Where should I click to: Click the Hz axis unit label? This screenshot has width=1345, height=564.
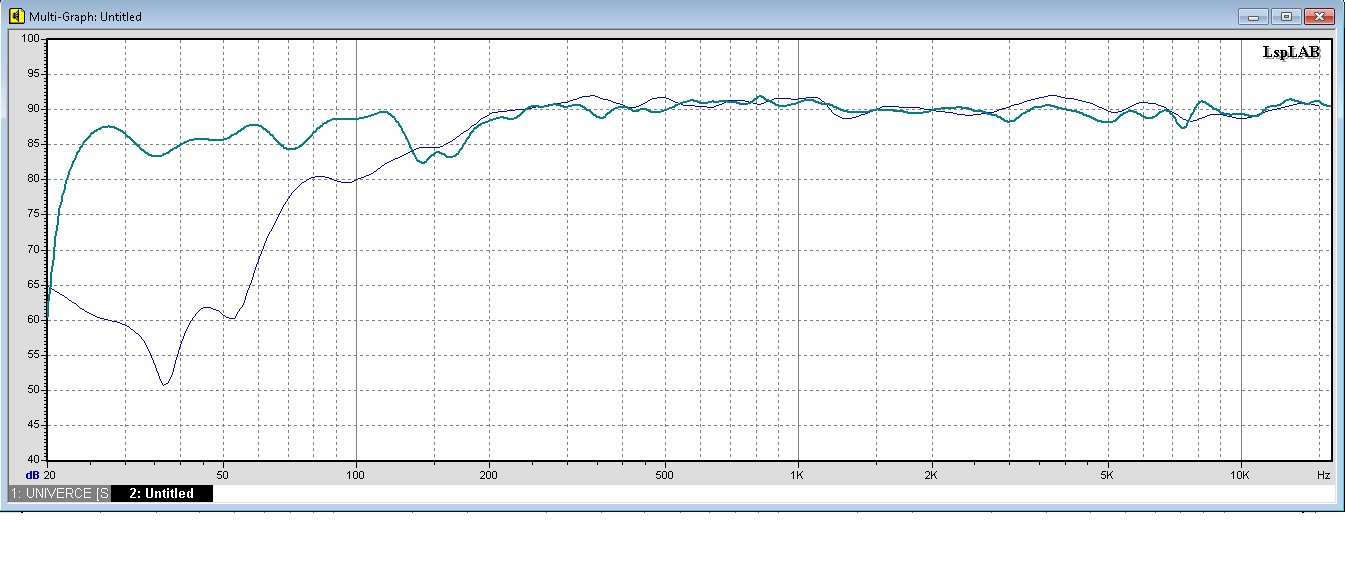point(1323,474)
